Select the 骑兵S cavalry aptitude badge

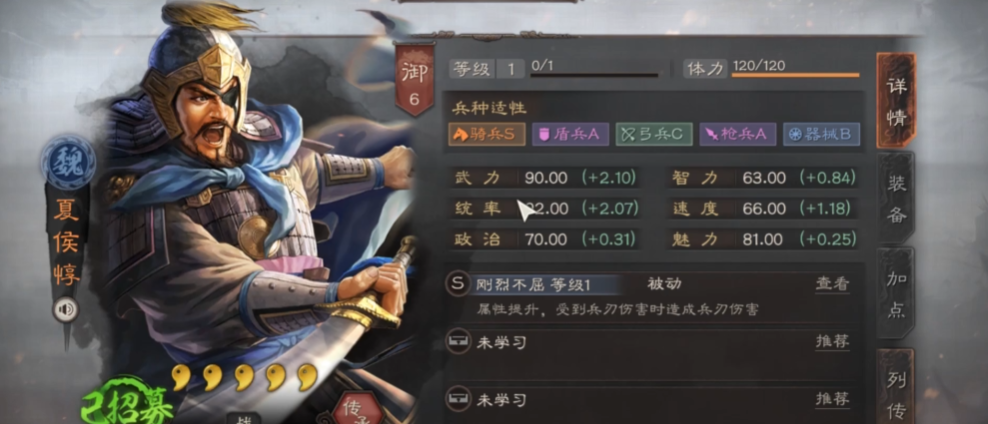(x=486, y=134)
